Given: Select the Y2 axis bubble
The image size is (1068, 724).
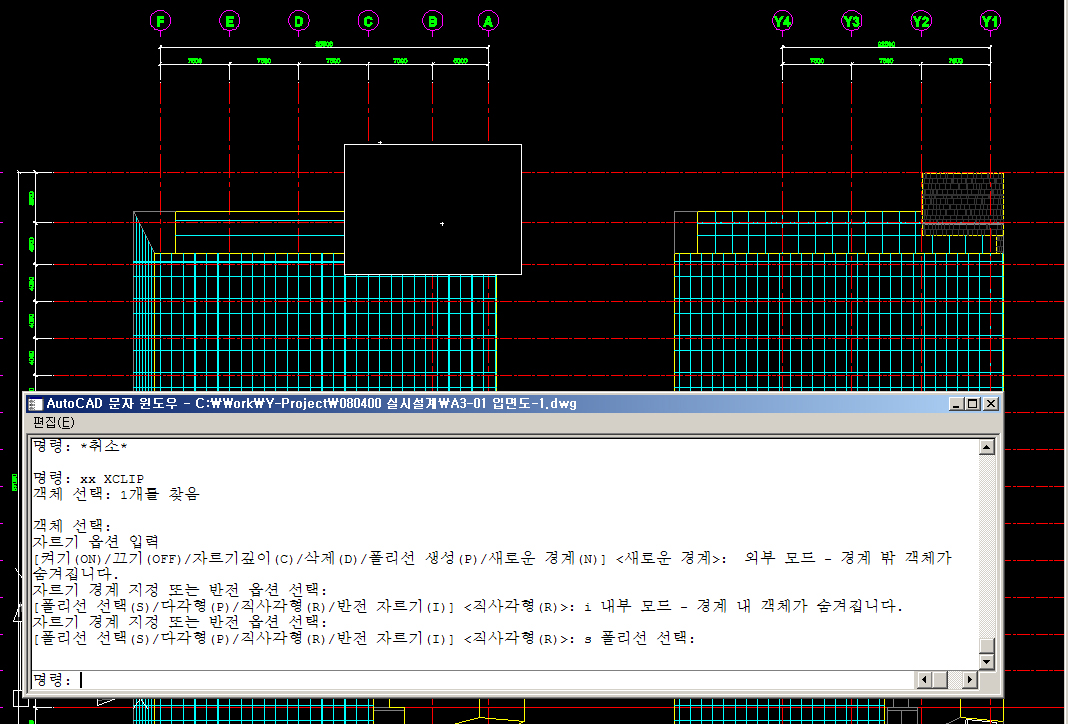Looking at the screenshot, I should (921, 21).
